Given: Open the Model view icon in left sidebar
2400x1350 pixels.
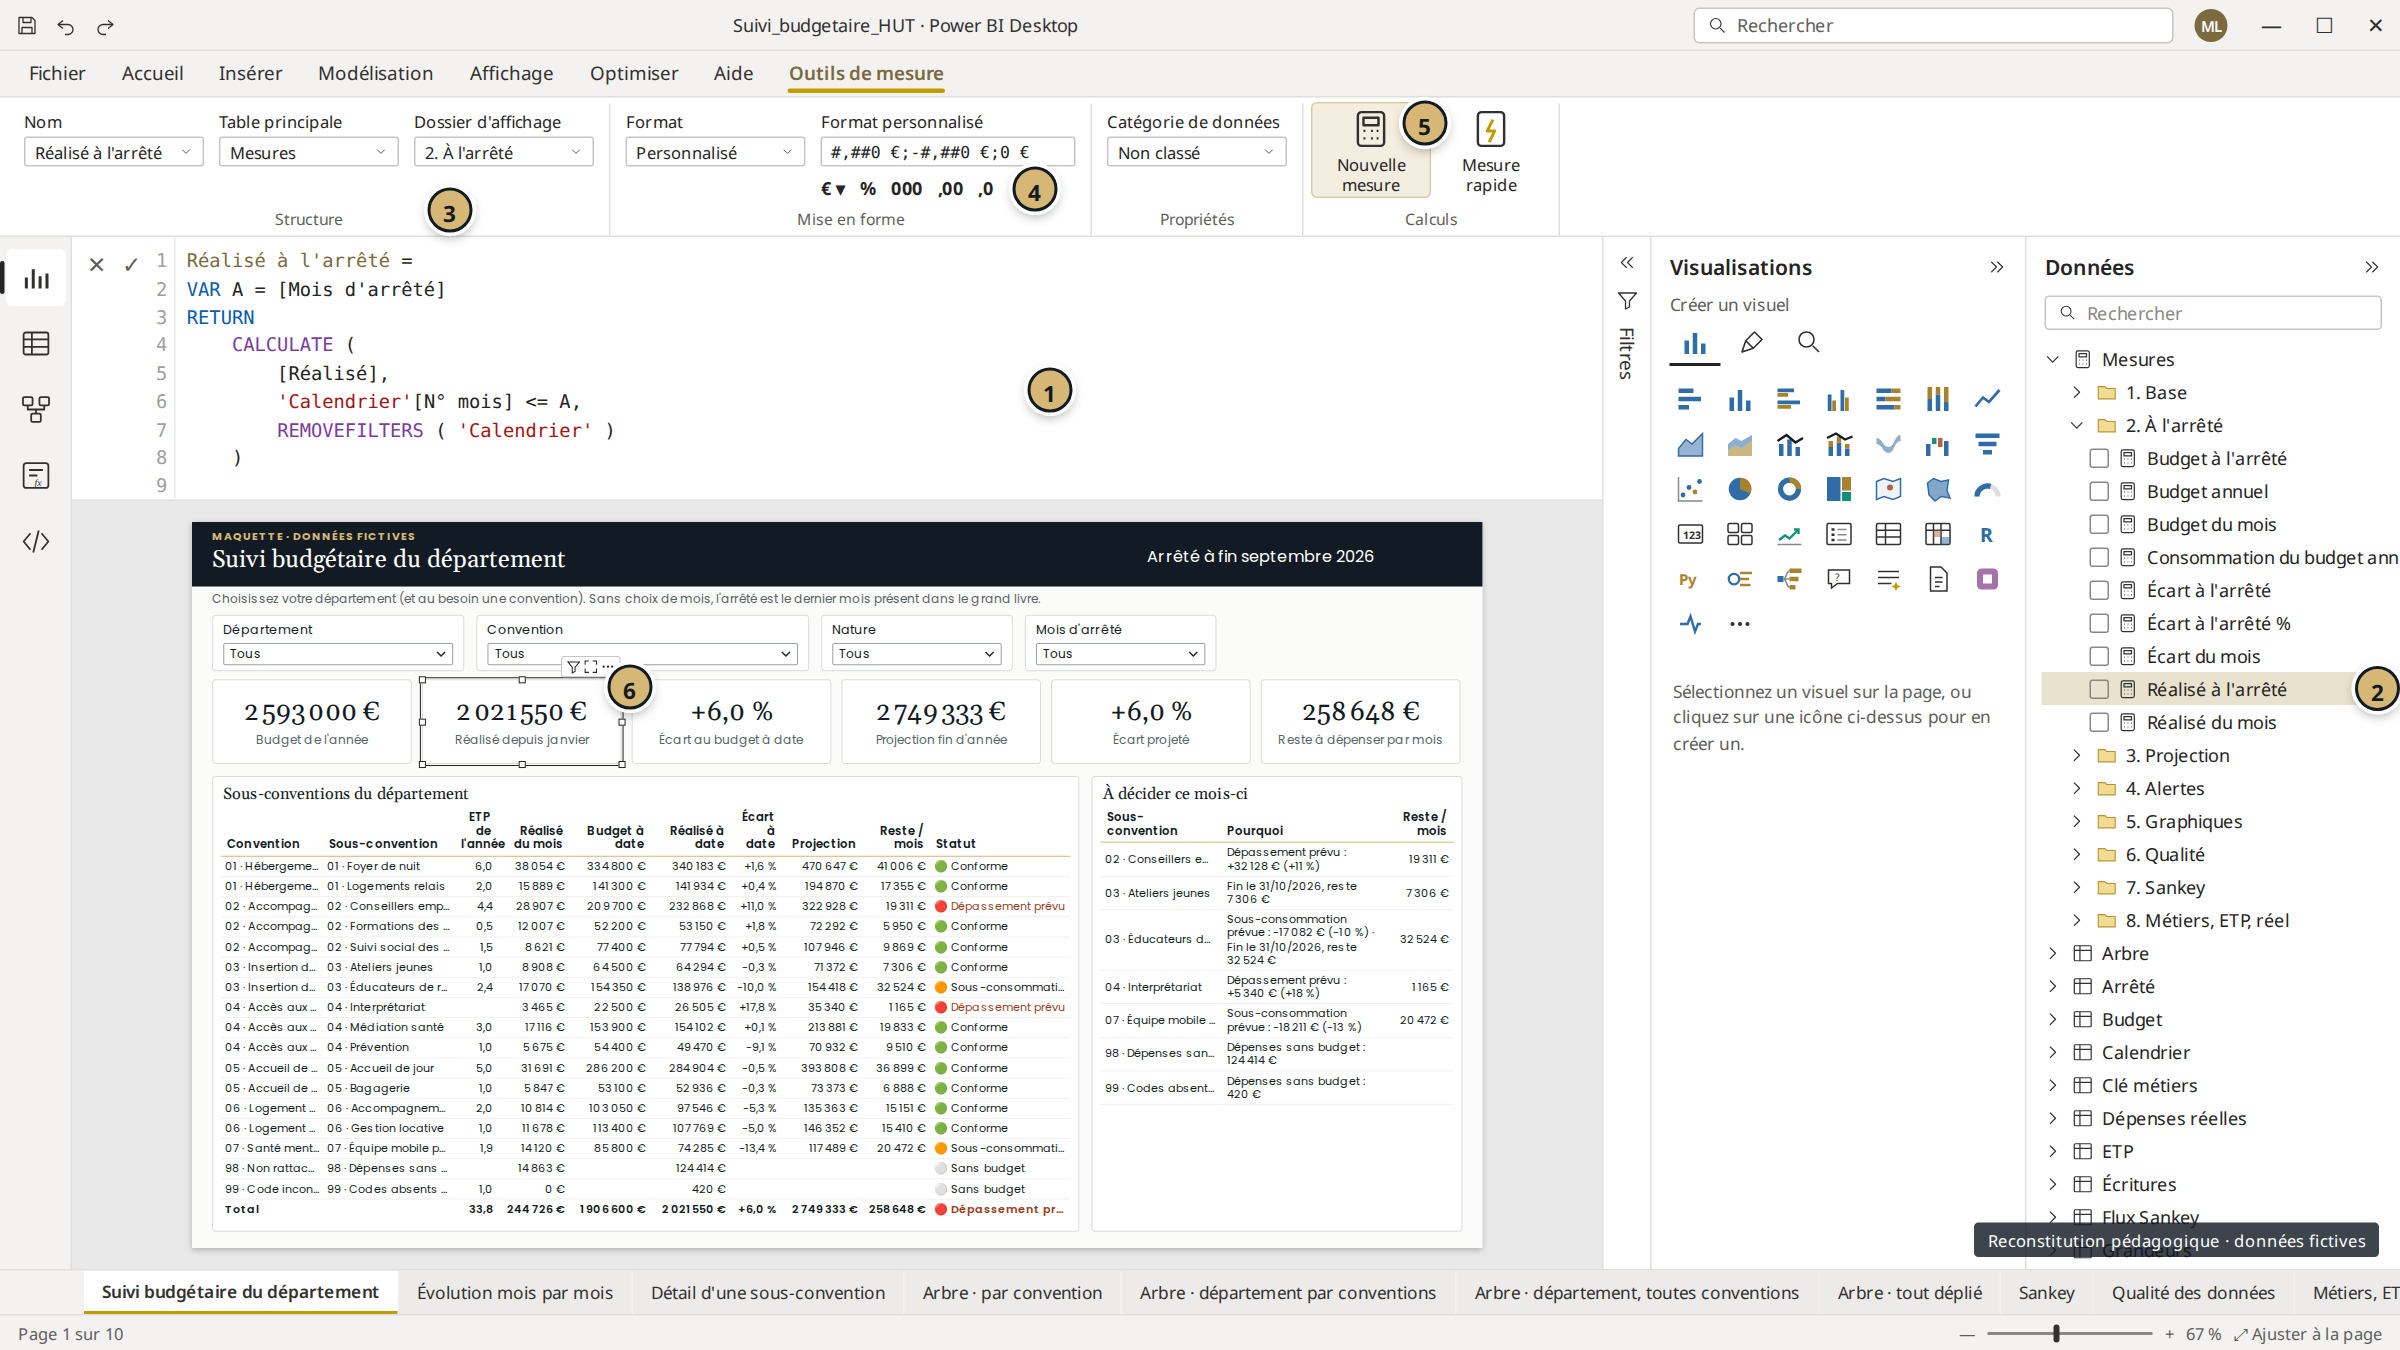Looking at the screenshot, I should click(x=36, y=409).
